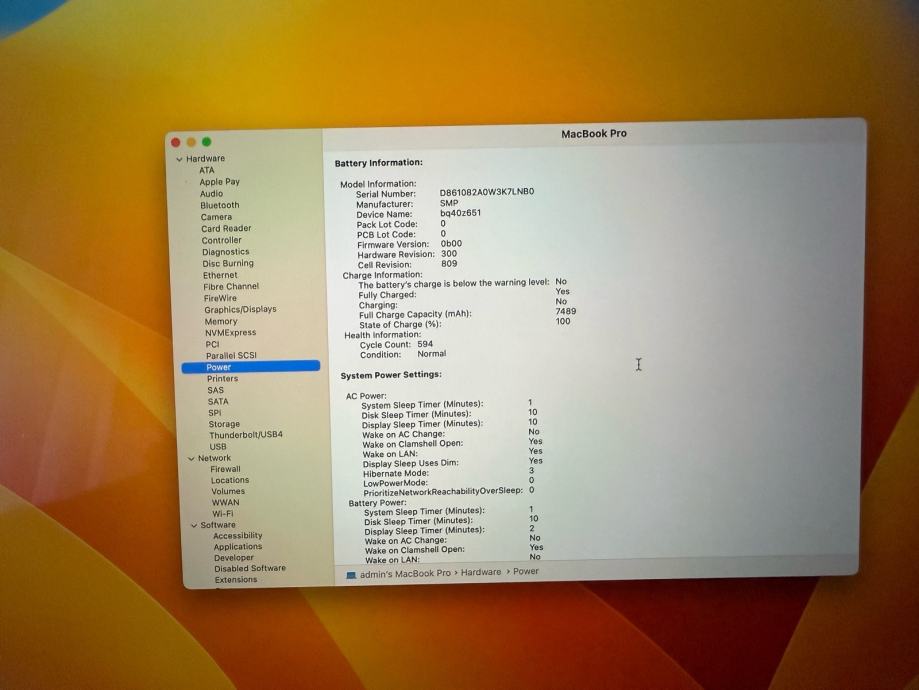The image size is (919, 690).
Task: Open the Controller entry
Action: (x=222, y=240)
